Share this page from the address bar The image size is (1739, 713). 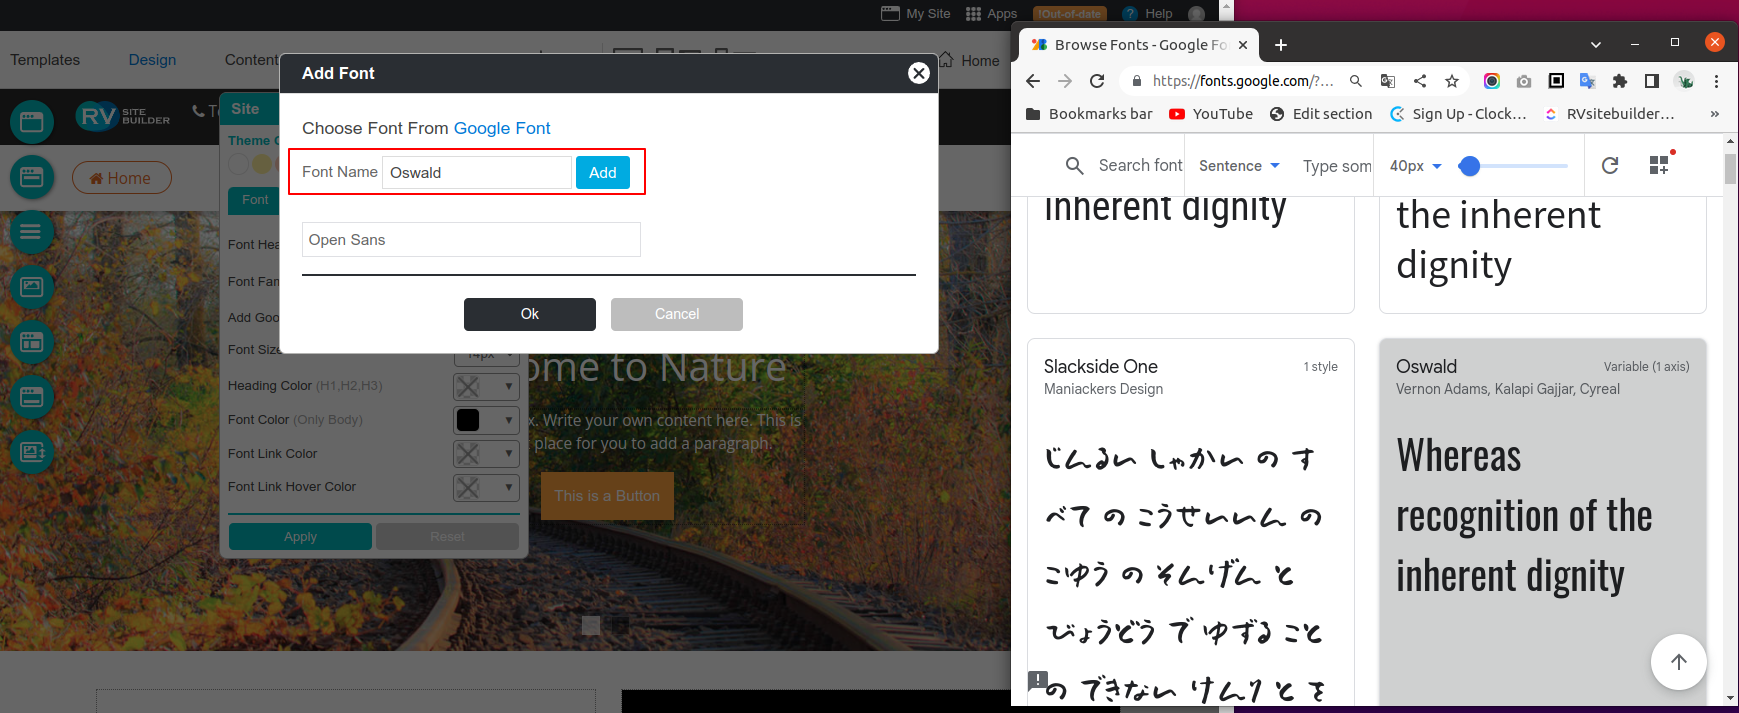click(x=1420, y=81)
